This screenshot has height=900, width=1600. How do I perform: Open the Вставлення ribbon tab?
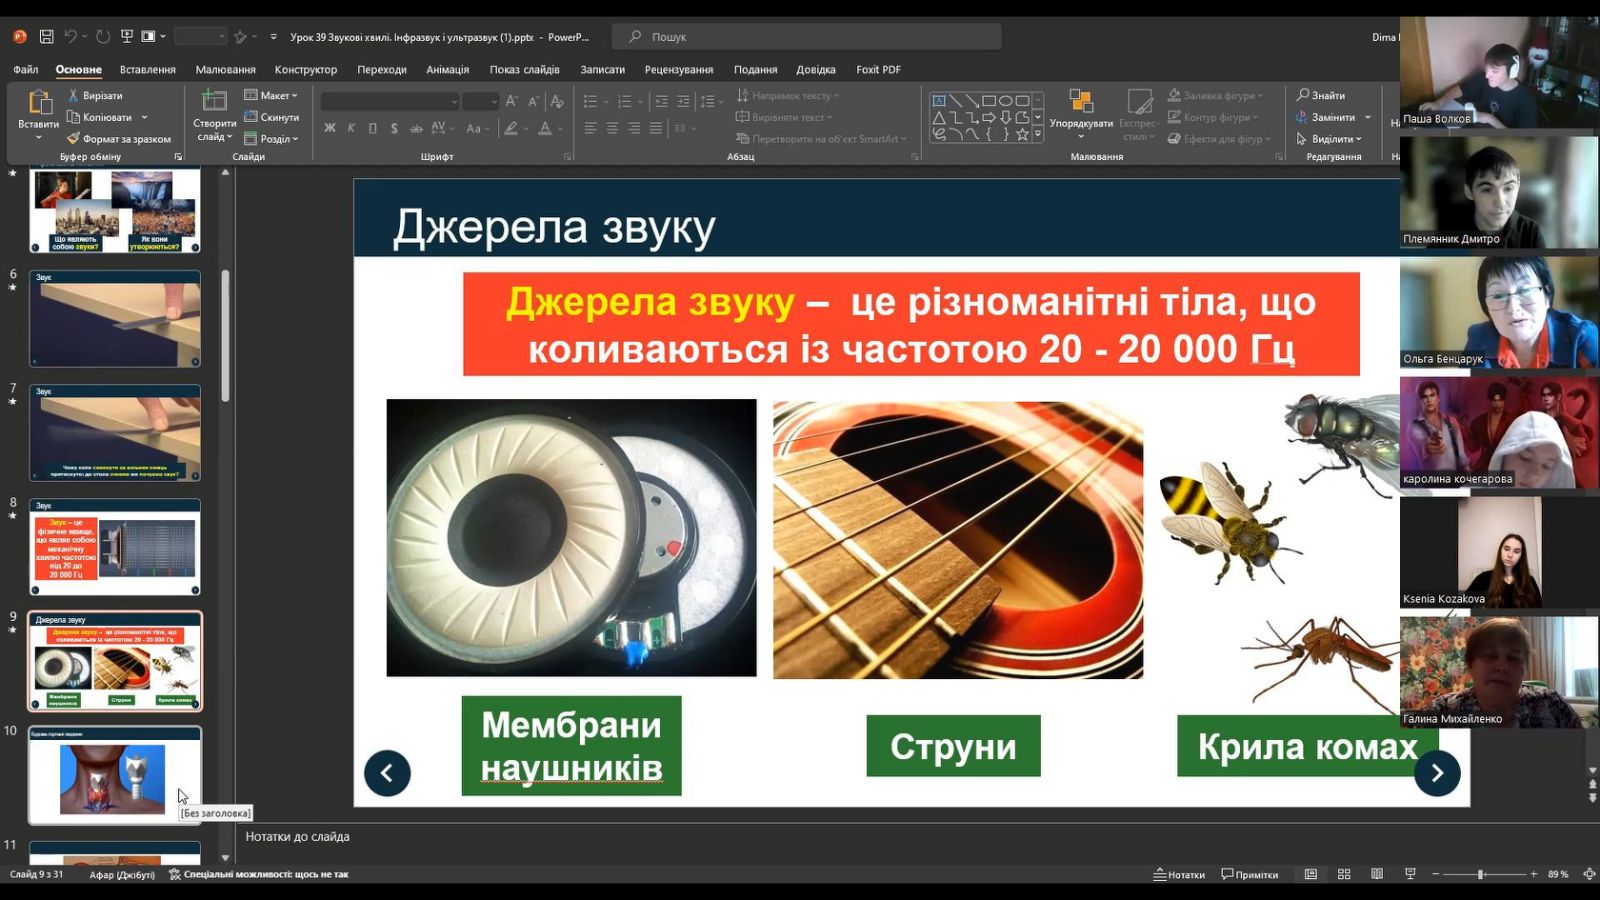coord(148,70)
